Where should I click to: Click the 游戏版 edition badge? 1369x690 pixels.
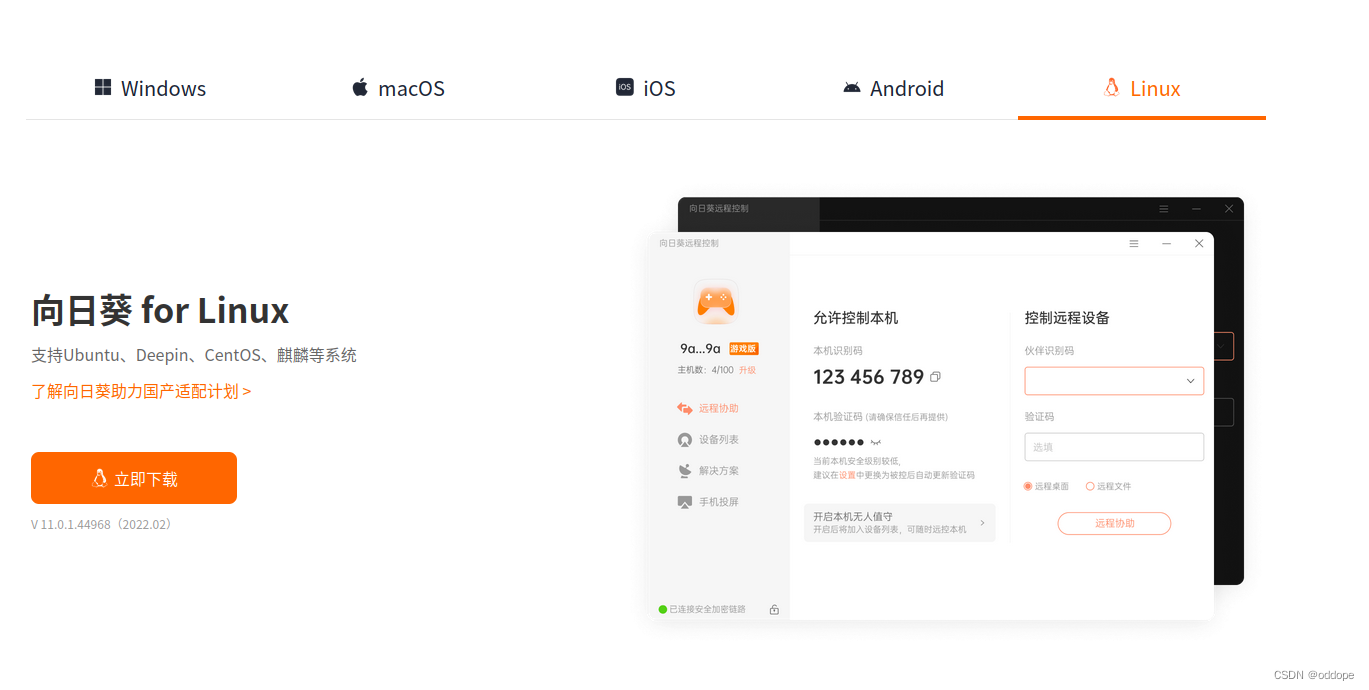click(743, 349)
